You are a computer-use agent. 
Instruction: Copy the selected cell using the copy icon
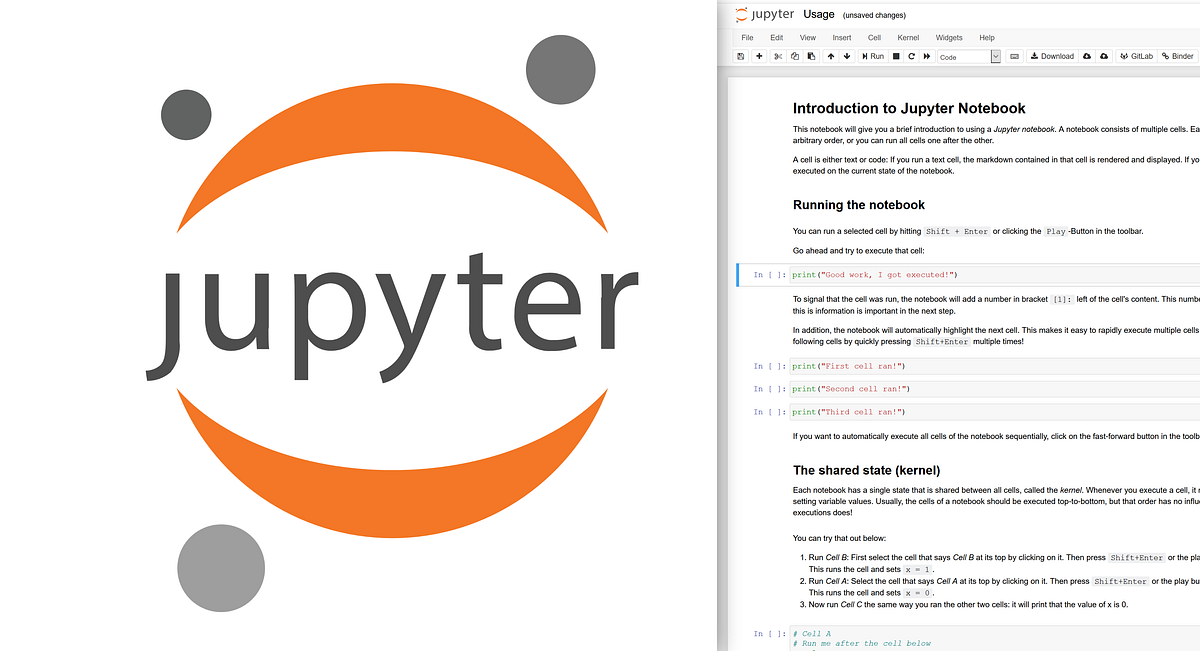(794, 56)
